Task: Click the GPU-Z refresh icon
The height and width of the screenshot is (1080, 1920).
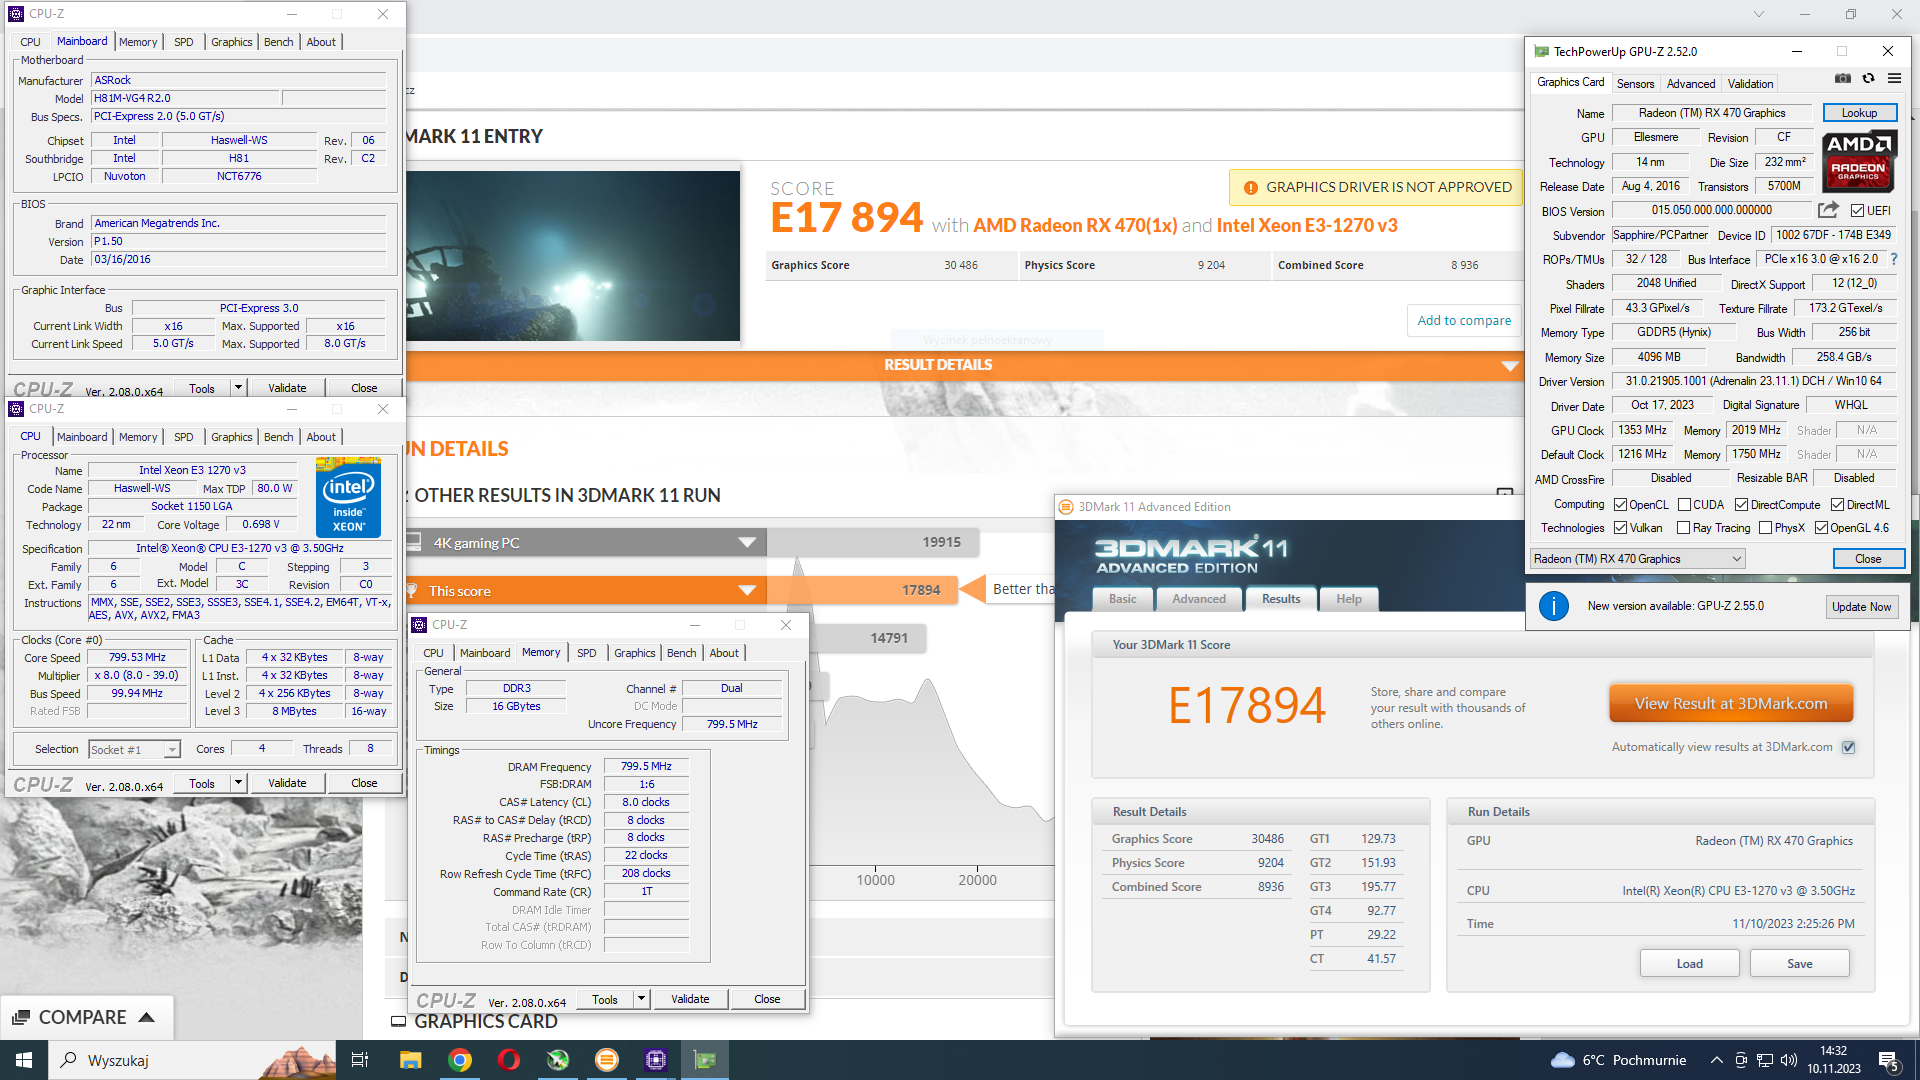Action: 1868,79
